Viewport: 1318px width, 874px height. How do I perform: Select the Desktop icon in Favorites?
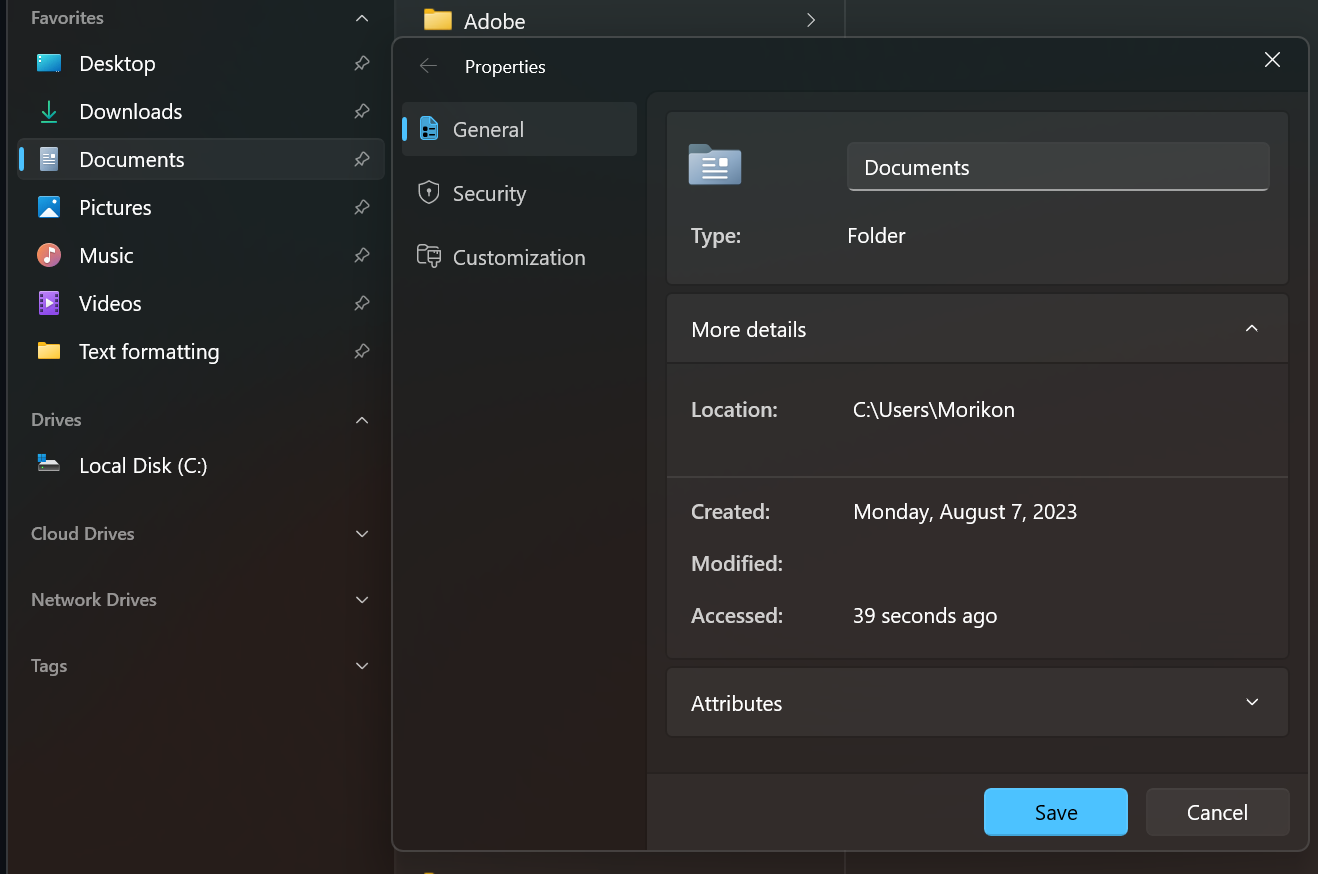[x=48, y=63]
